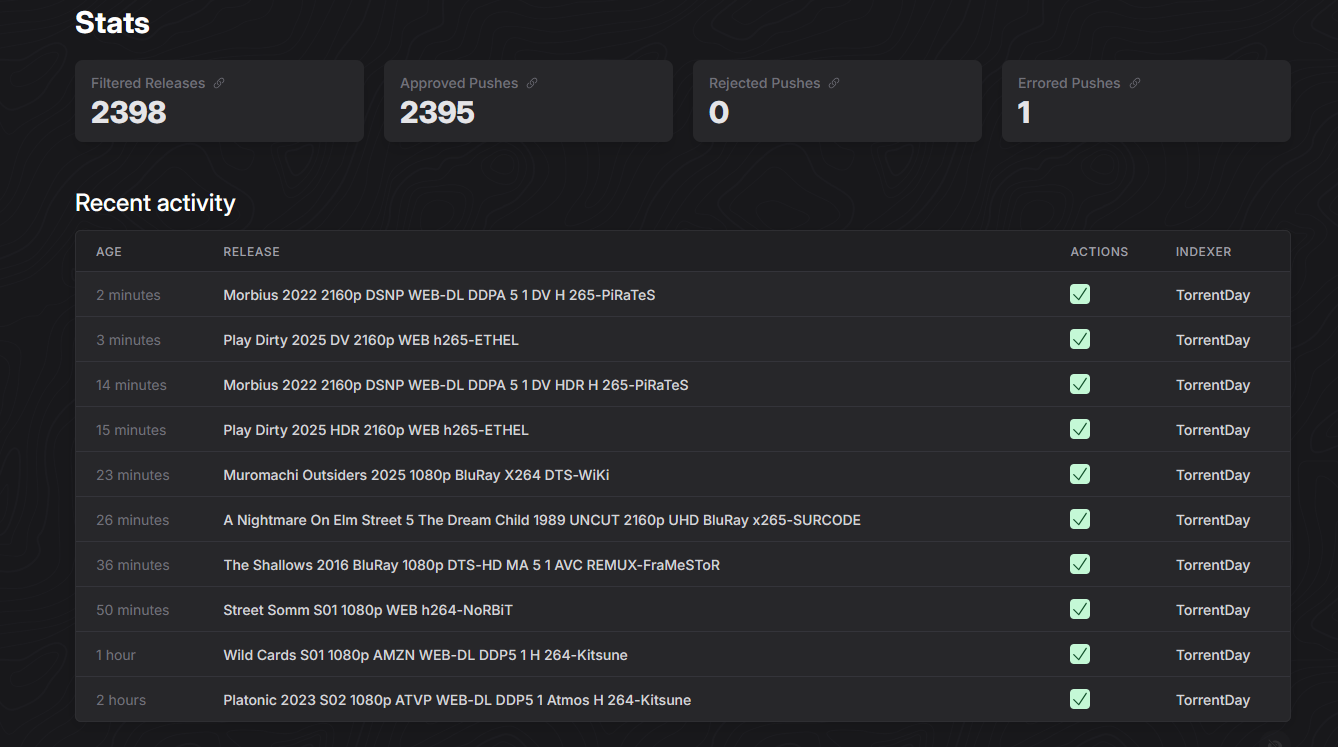Click the RELEASE column header
Viewport: 1338px width, 747px height.
(x=252, y=252)
